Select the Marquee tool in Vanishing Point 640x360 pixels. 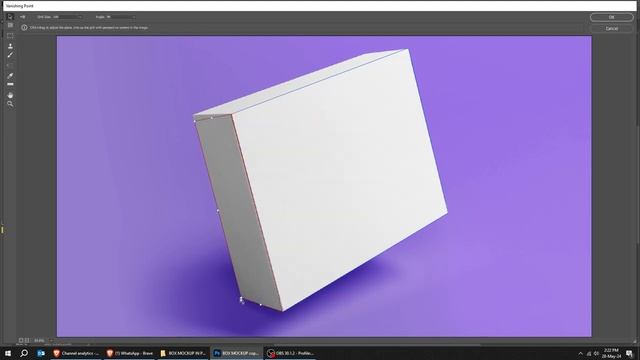[10, 36]
